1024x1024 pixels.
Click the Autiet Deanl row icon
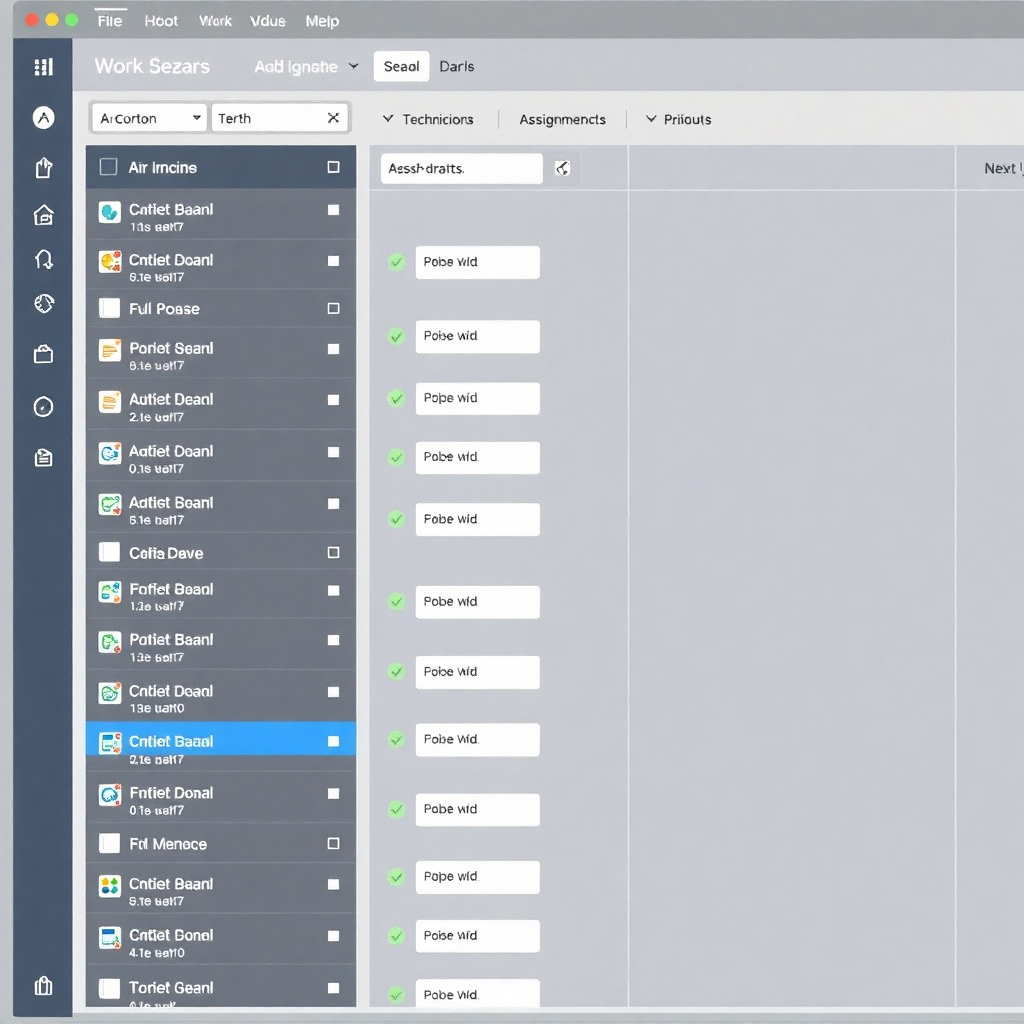110,402
